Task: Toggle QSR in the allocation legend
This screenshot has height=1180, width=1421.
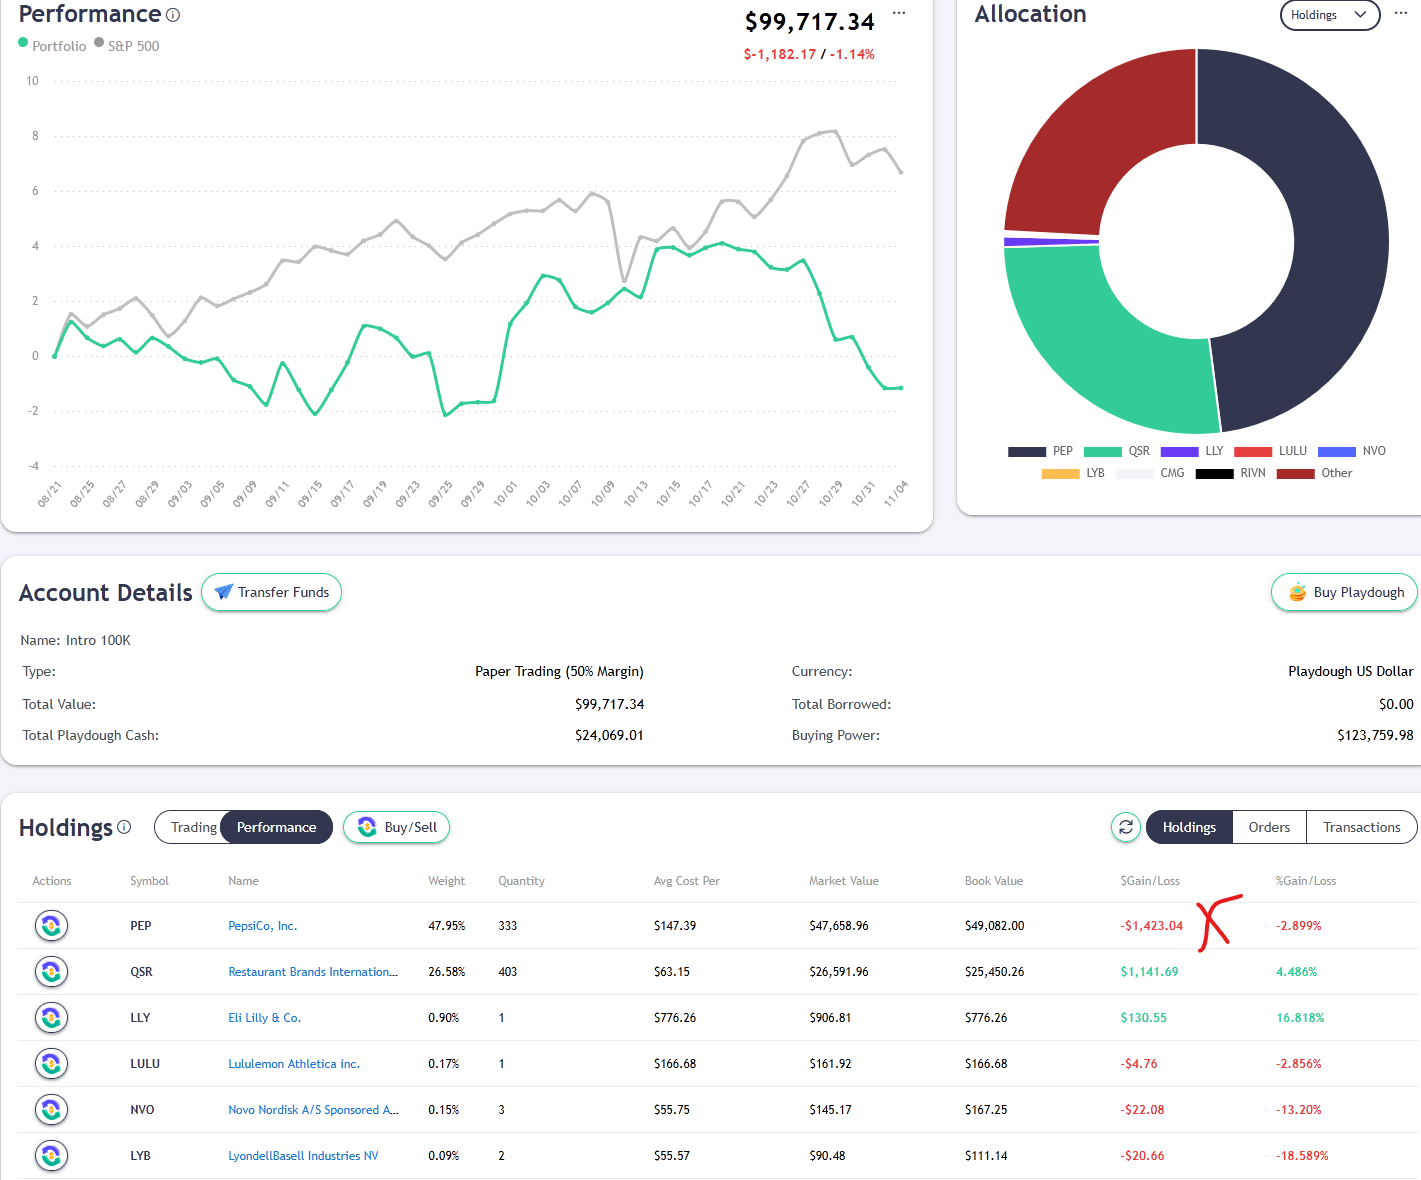Action: pyautogui.click(x=1117, y=451)
